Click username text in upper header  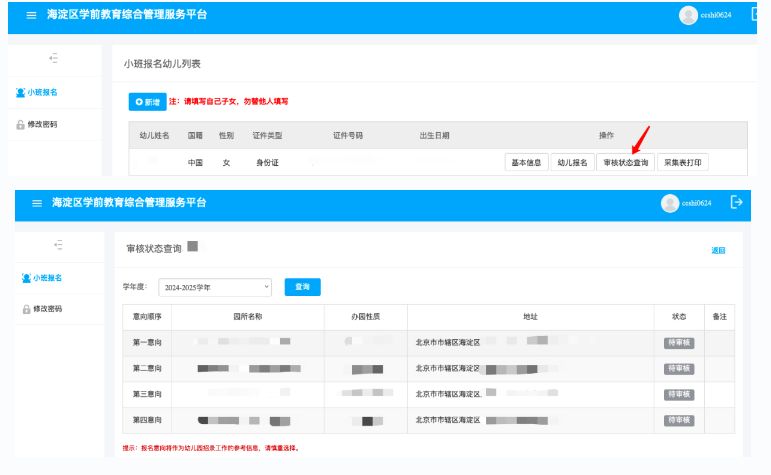[x=716, y=15]
